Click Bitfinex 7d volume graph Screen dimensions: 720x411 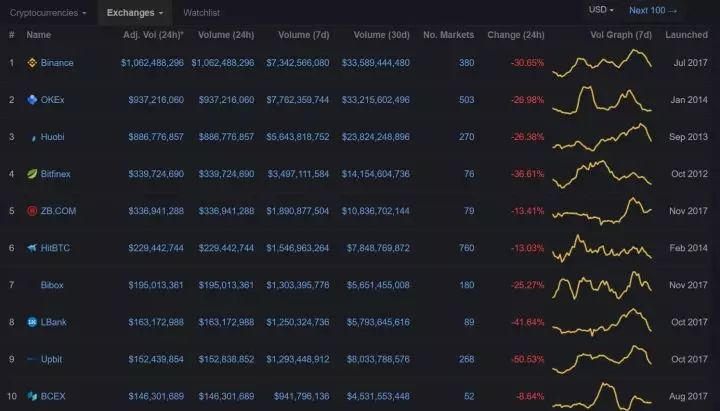click(x=602, y=174)
